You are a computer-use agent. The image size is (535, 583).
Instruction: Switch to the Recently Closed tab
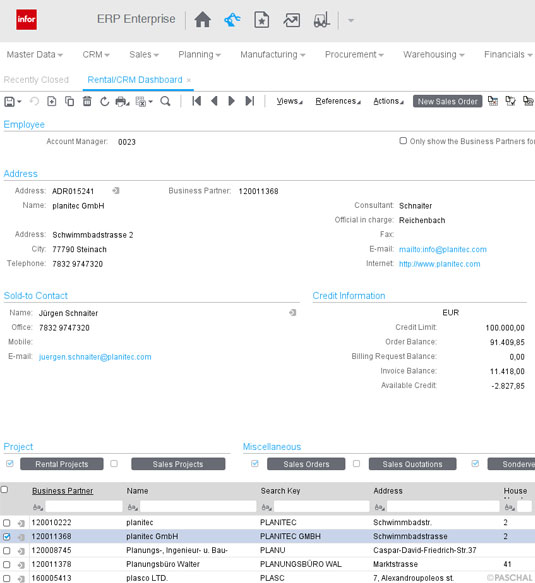36,80
